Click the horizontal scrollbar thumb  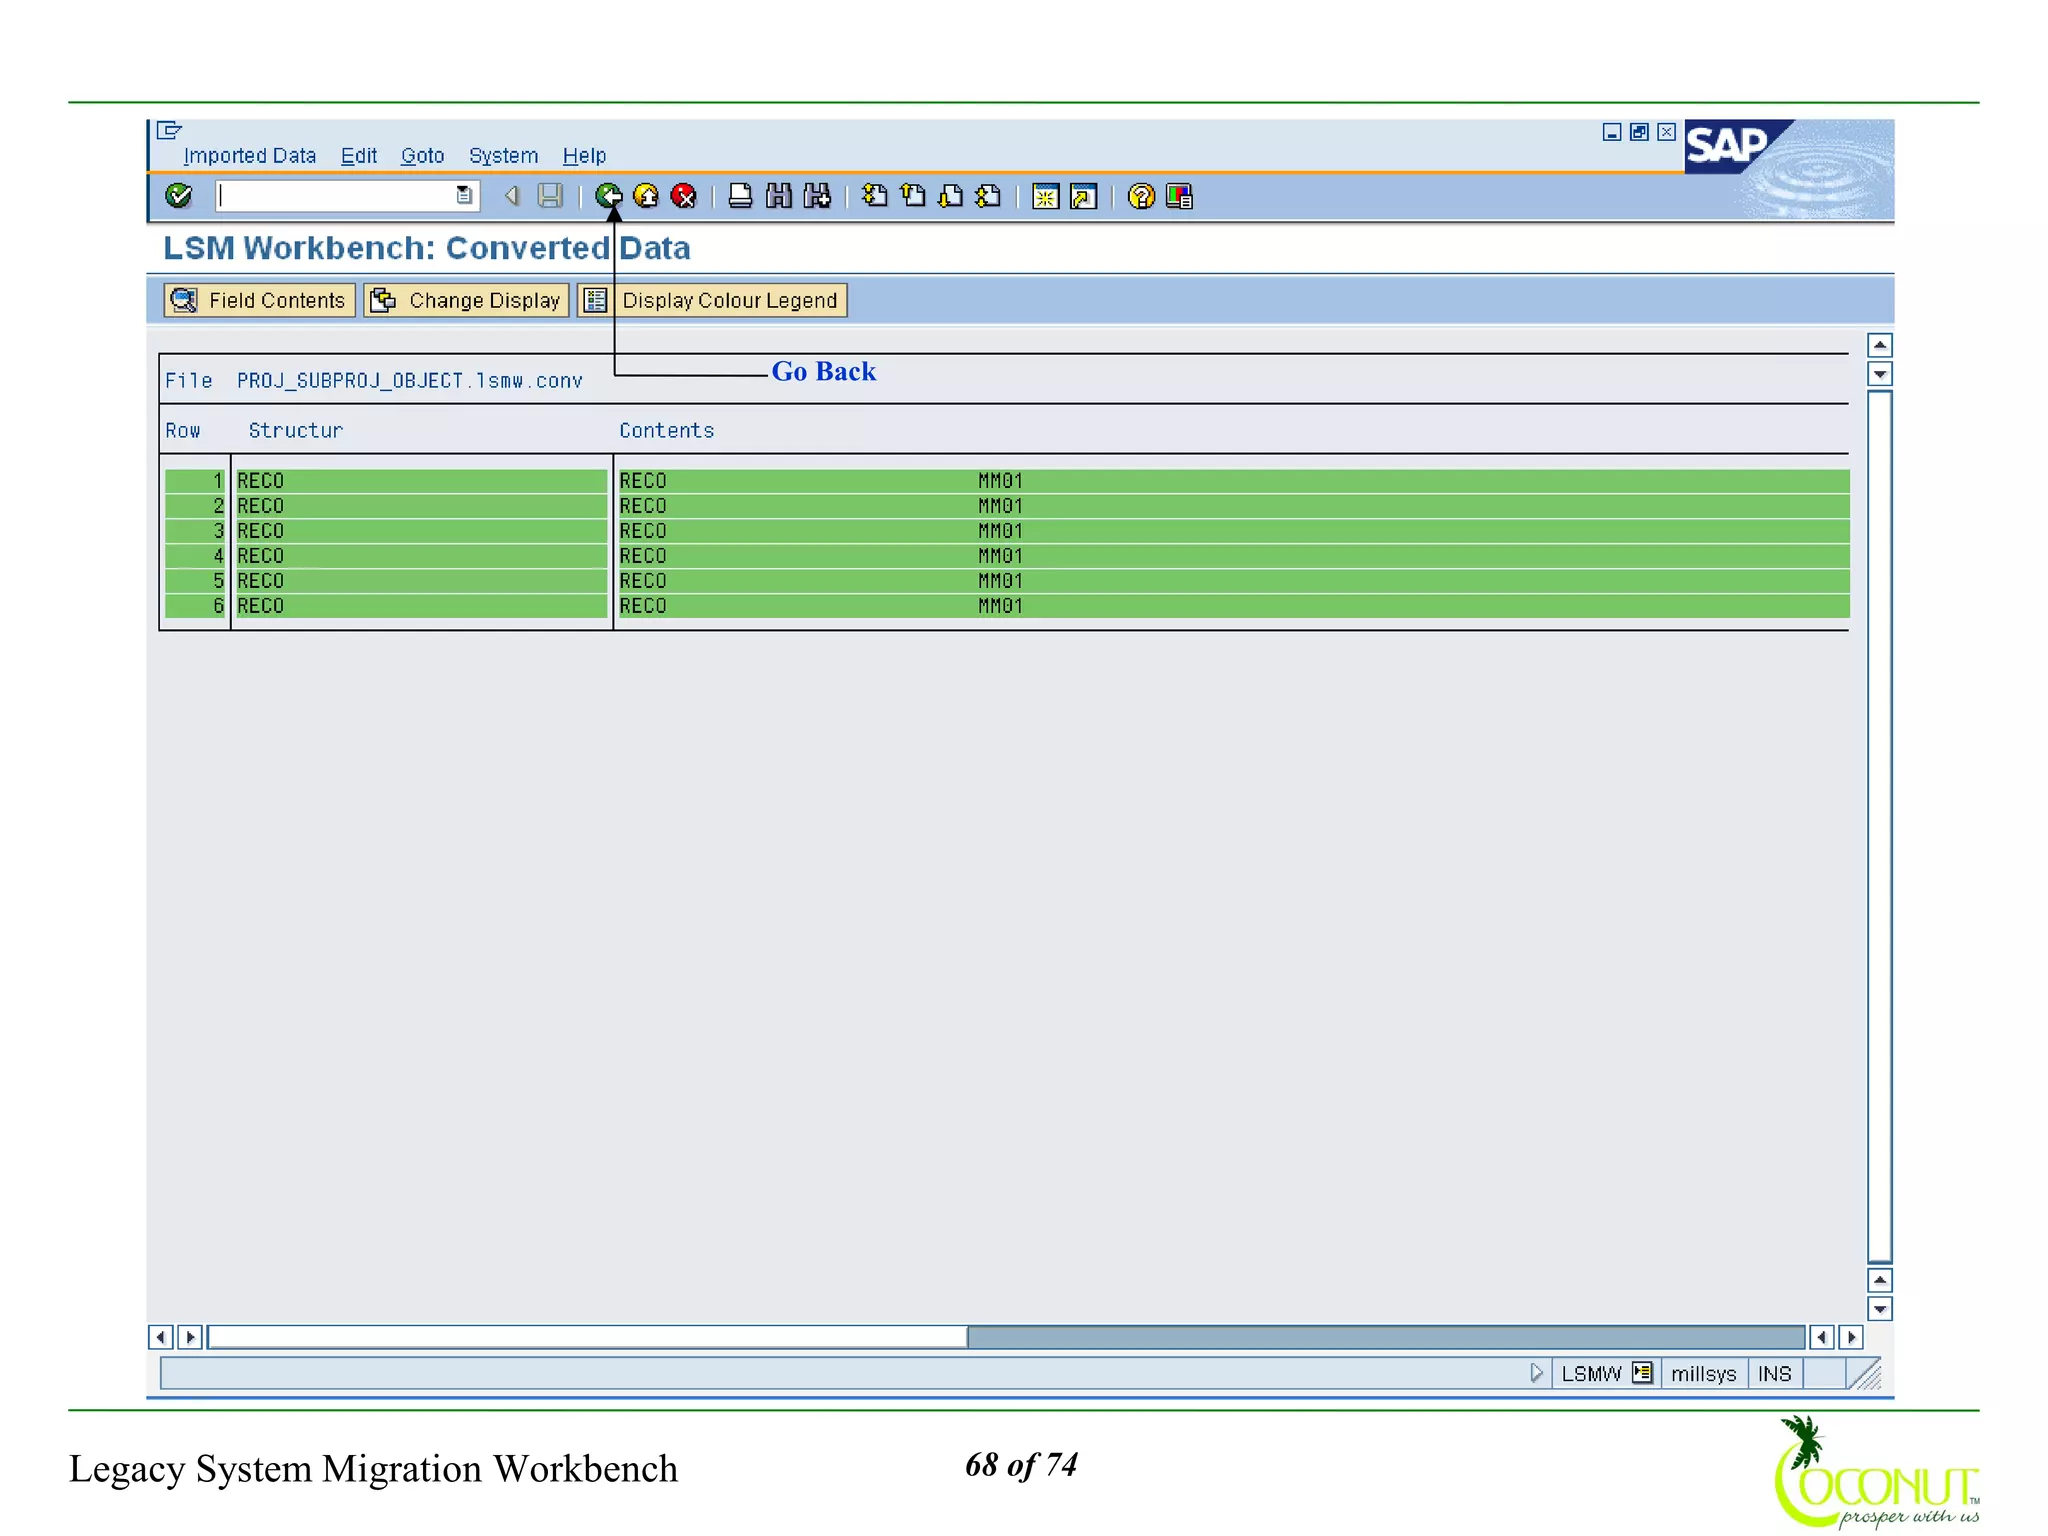[587, 1337]
